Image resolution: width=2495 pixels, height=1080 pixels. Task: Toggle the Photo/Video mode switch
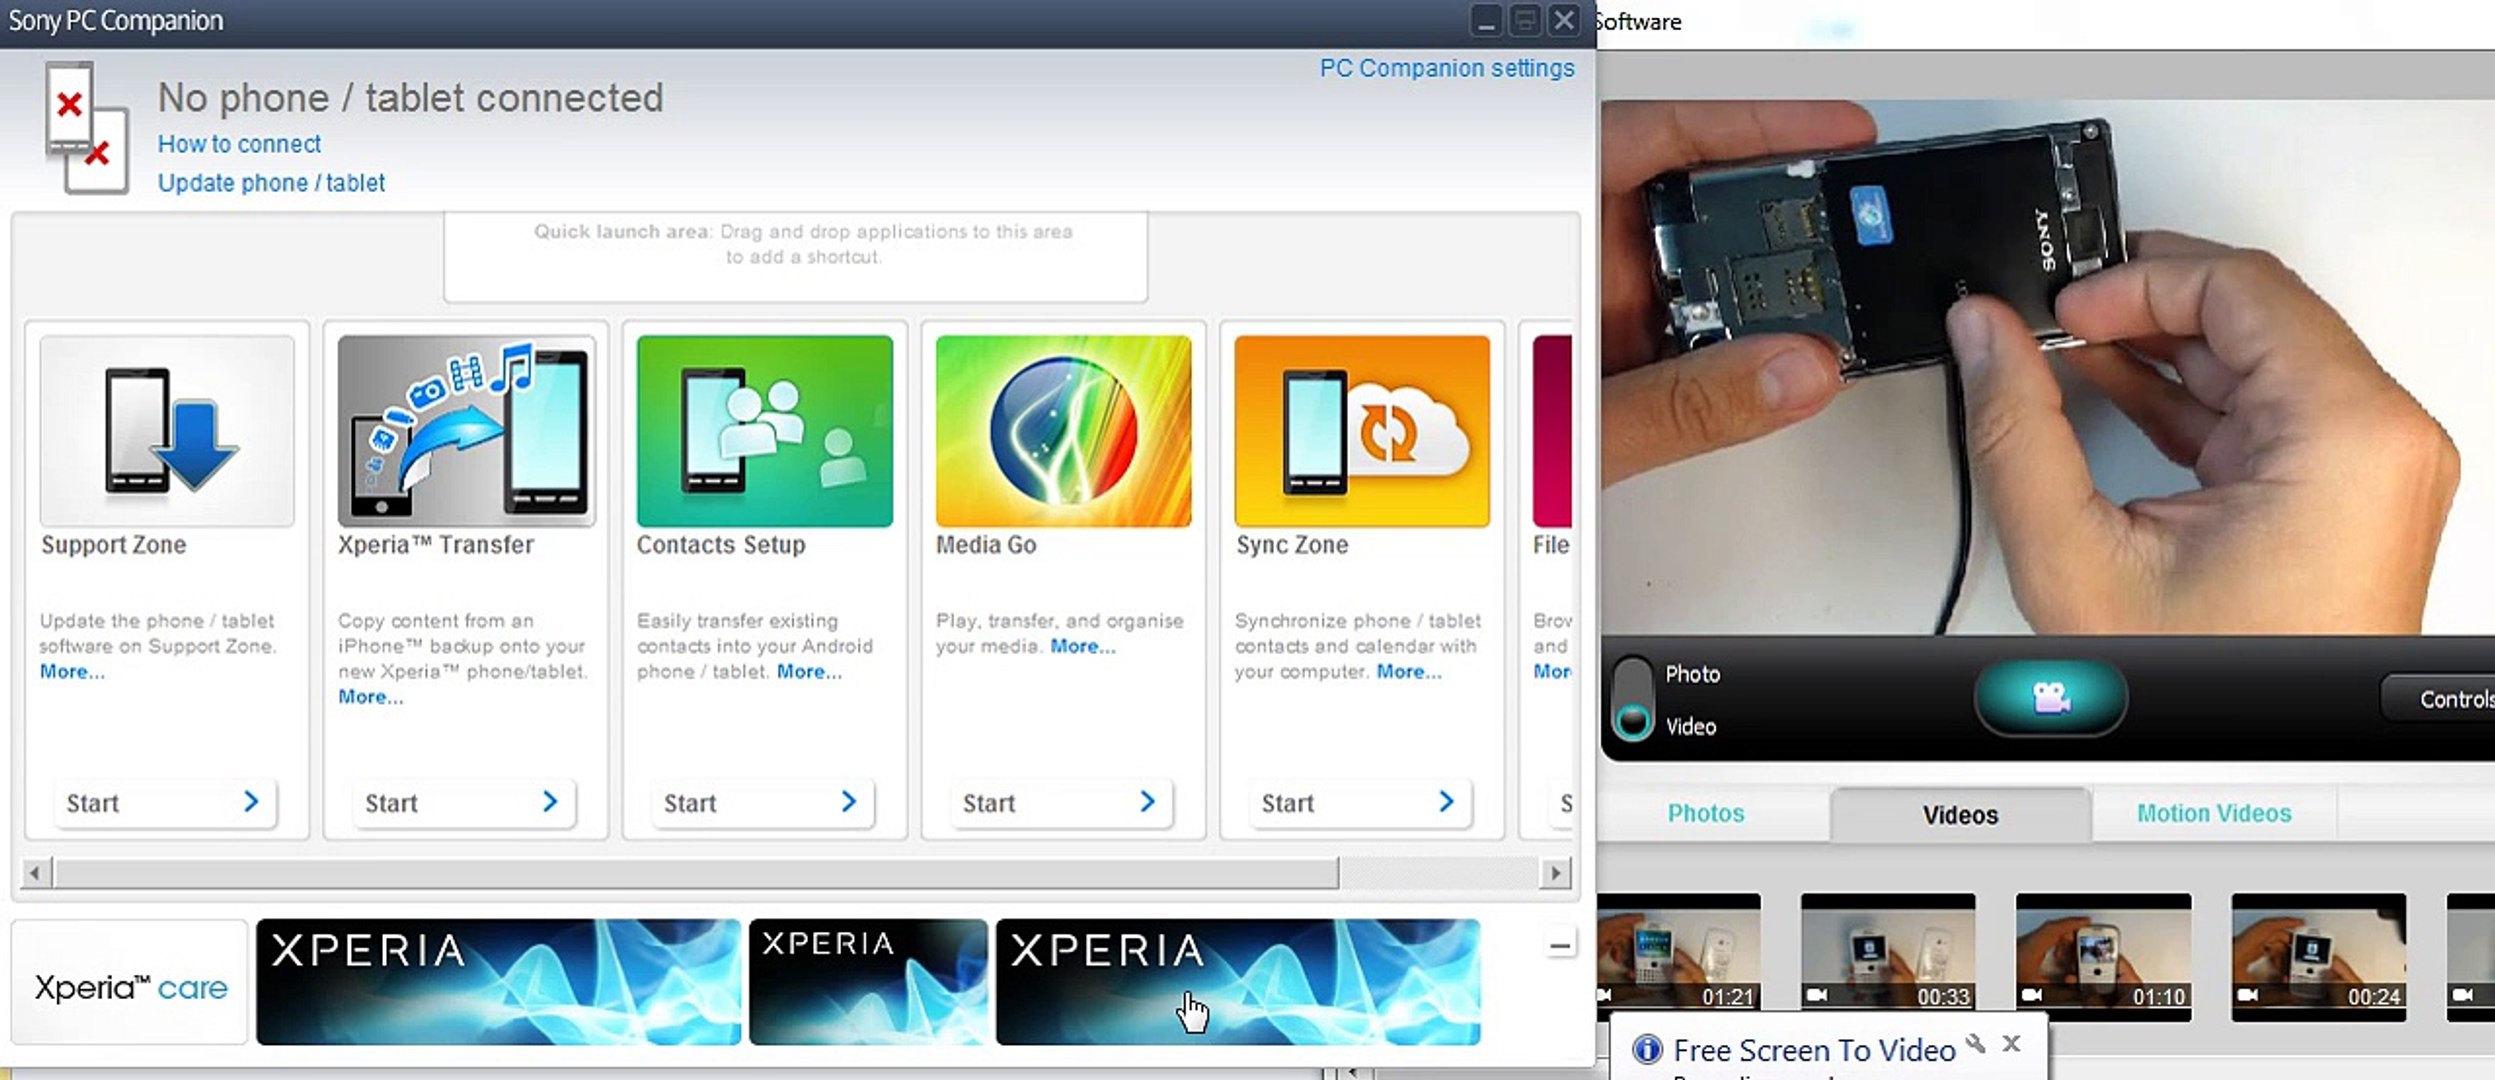[1633, 698]
